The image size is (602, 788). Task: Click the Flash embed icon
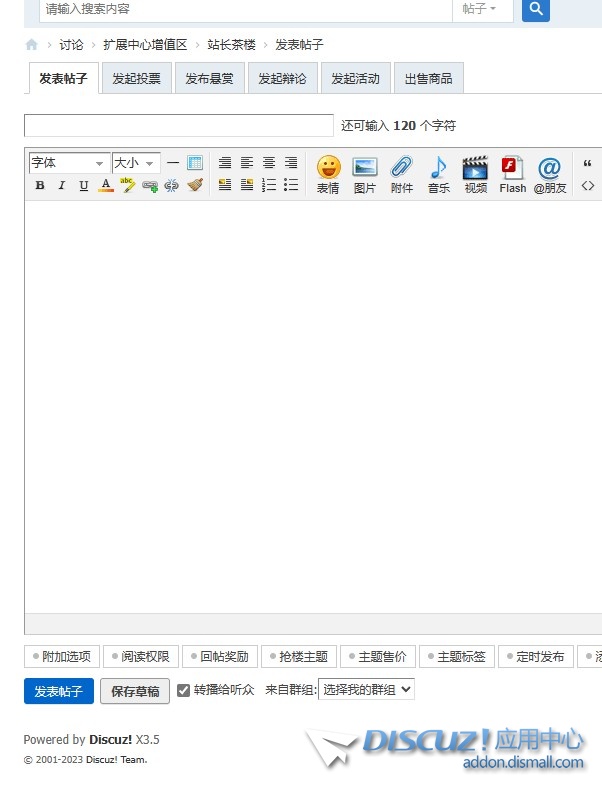click(x=512, y=172)
